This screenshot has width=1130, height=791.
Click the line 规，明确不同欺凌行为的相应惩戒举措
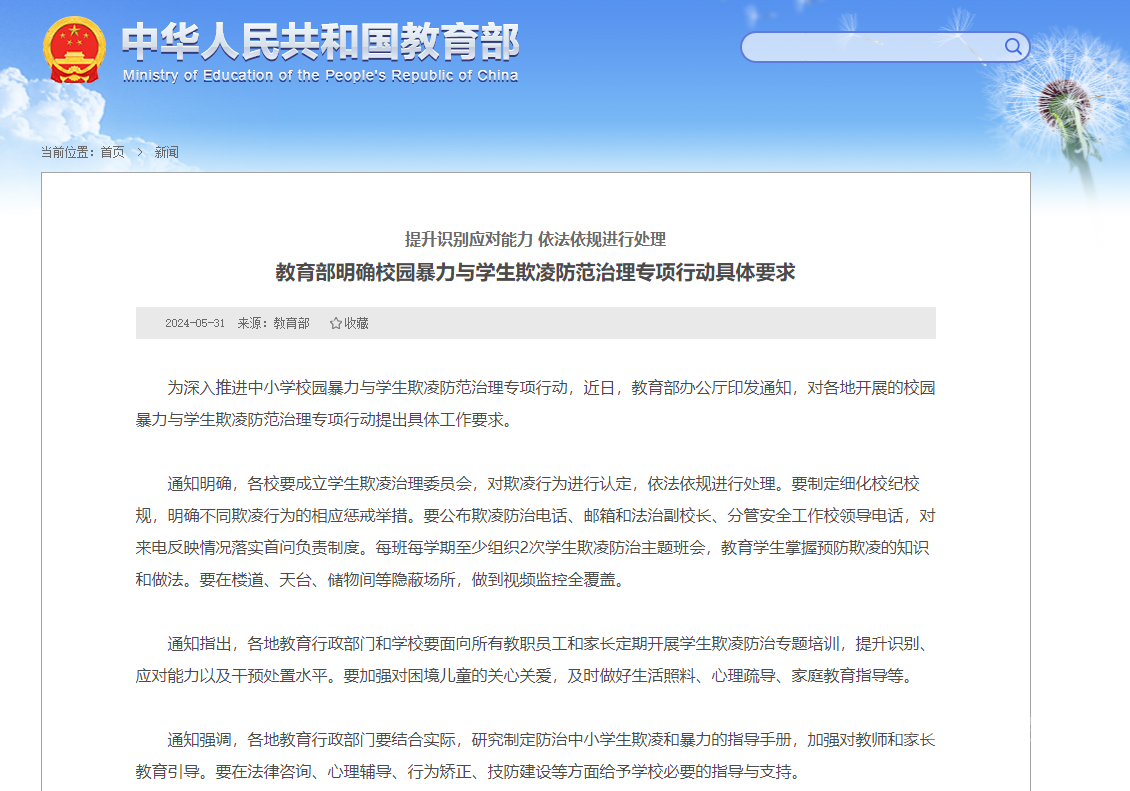[x=535, y=516]
